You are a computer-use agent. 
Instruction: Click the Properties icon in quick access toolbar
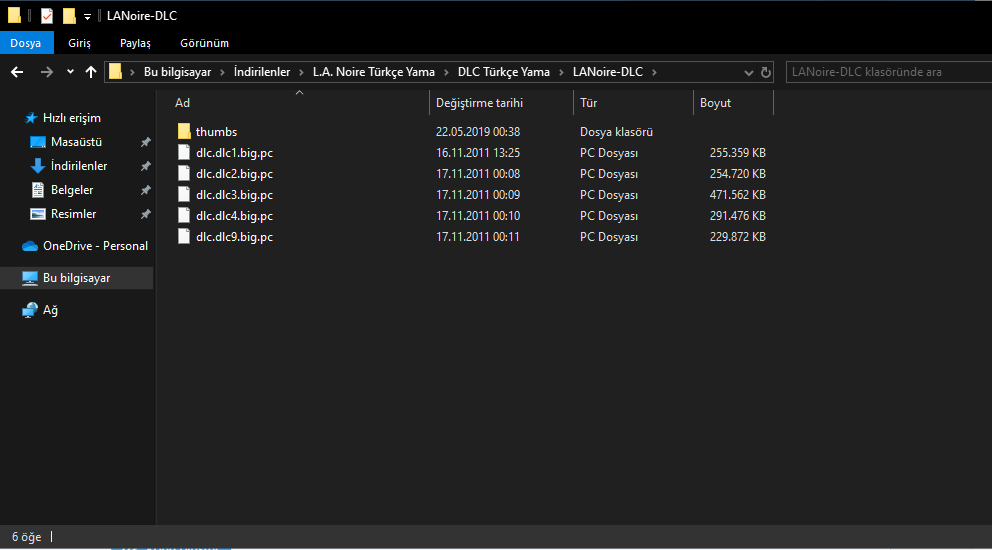(47, 16)
